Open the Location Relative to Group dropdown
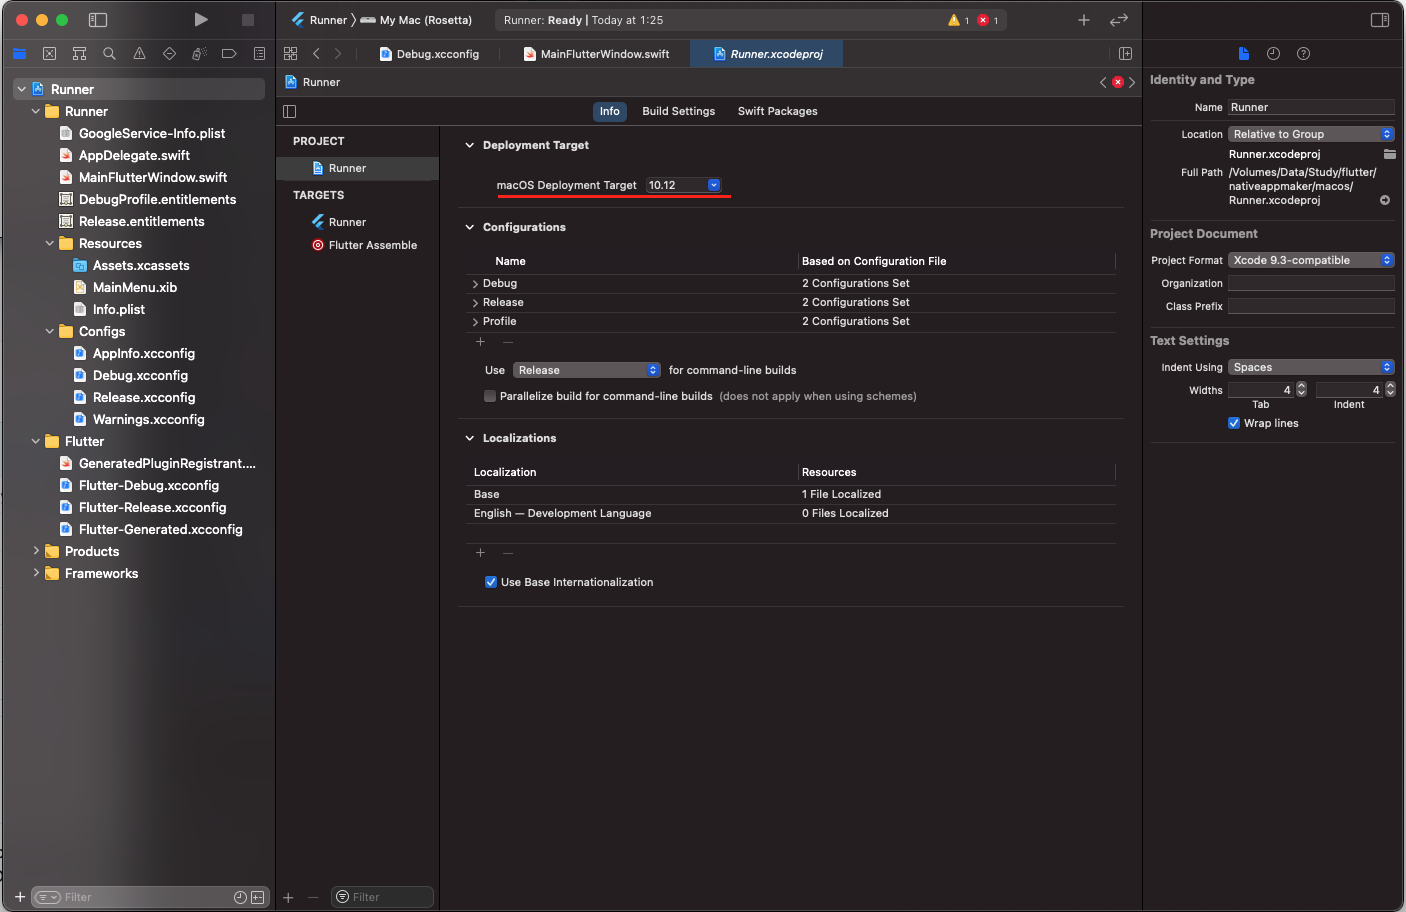The width and height of the screenshot is (1406, 912). click(x=1311, y=134)
